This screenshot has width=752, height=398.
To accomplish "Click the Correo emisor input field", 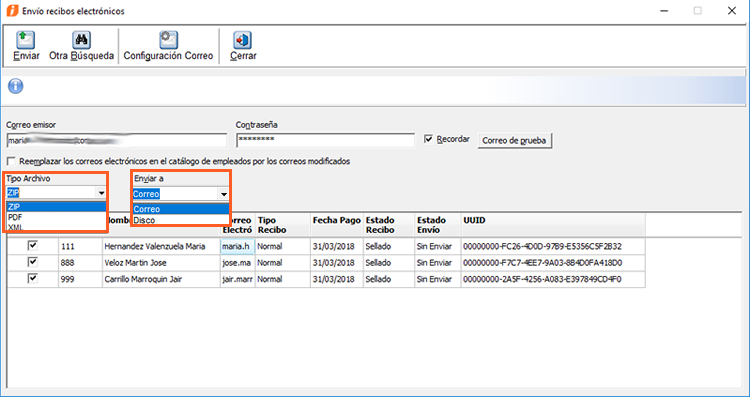I will (x=117, y=140).
